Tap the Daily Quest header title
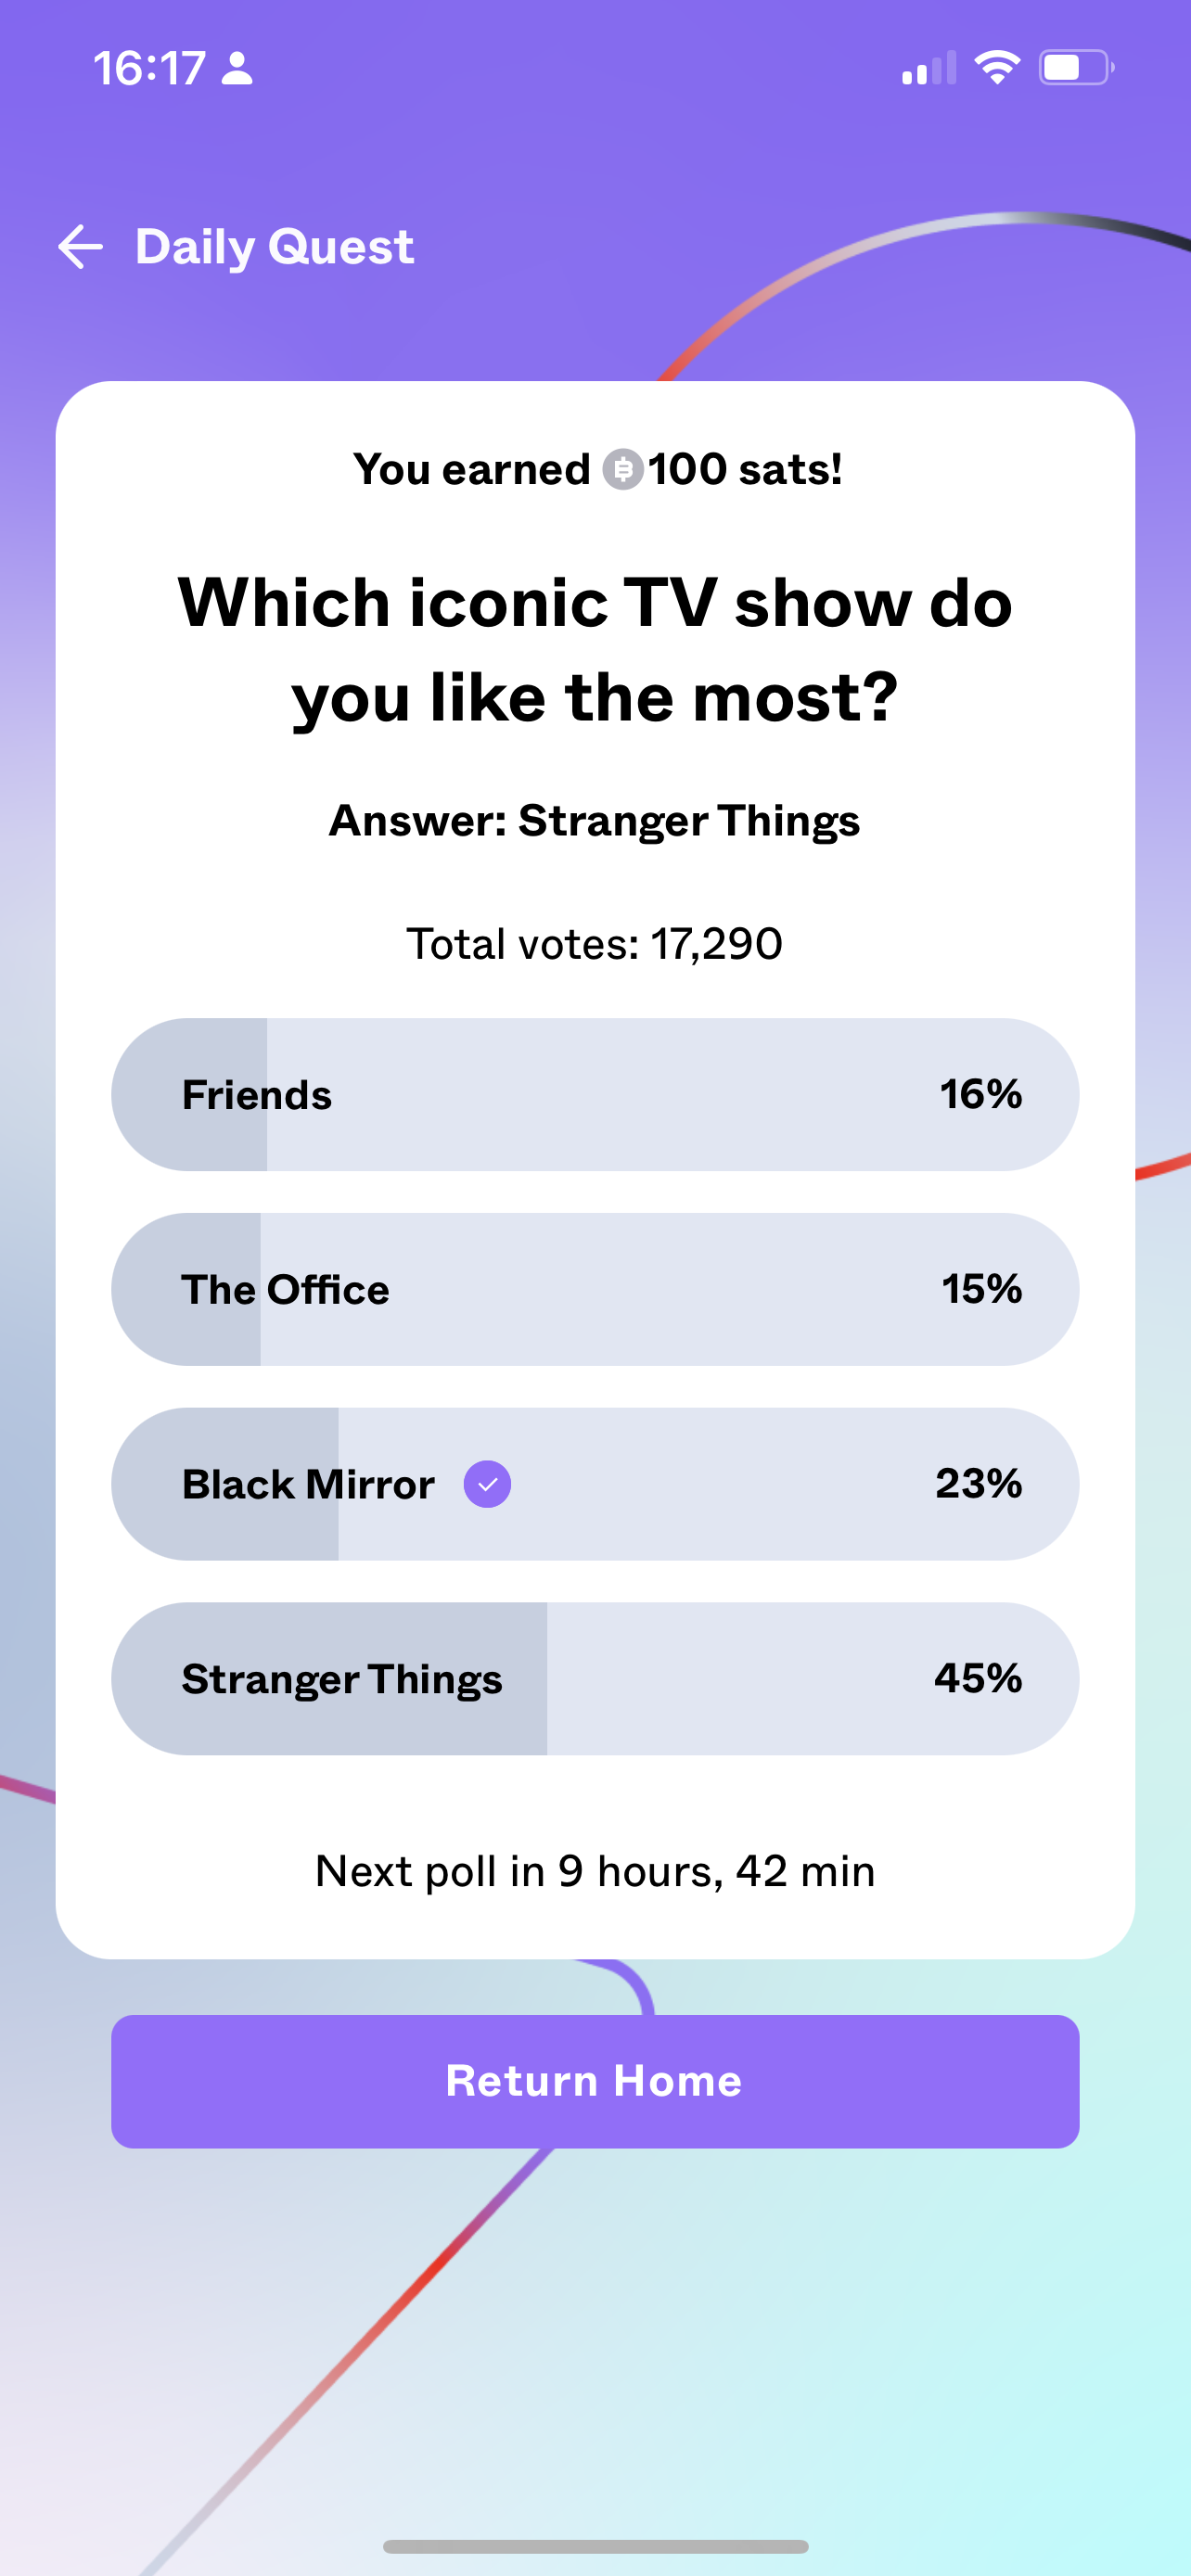1191x2576 pixels. (x=274, y=247)
